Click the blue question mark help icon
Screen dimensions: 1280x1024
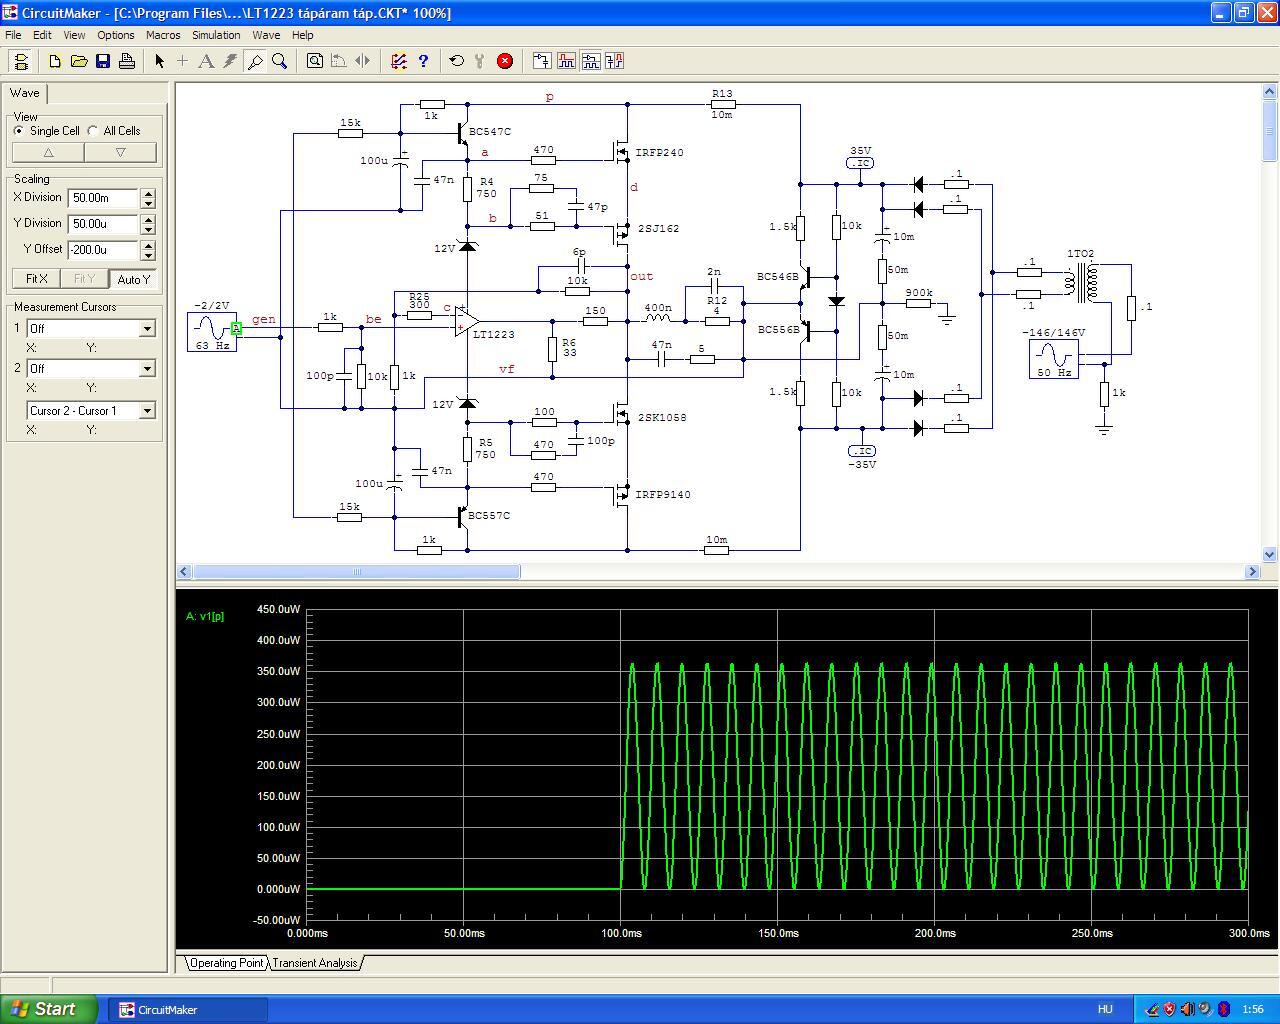point(423,61)
